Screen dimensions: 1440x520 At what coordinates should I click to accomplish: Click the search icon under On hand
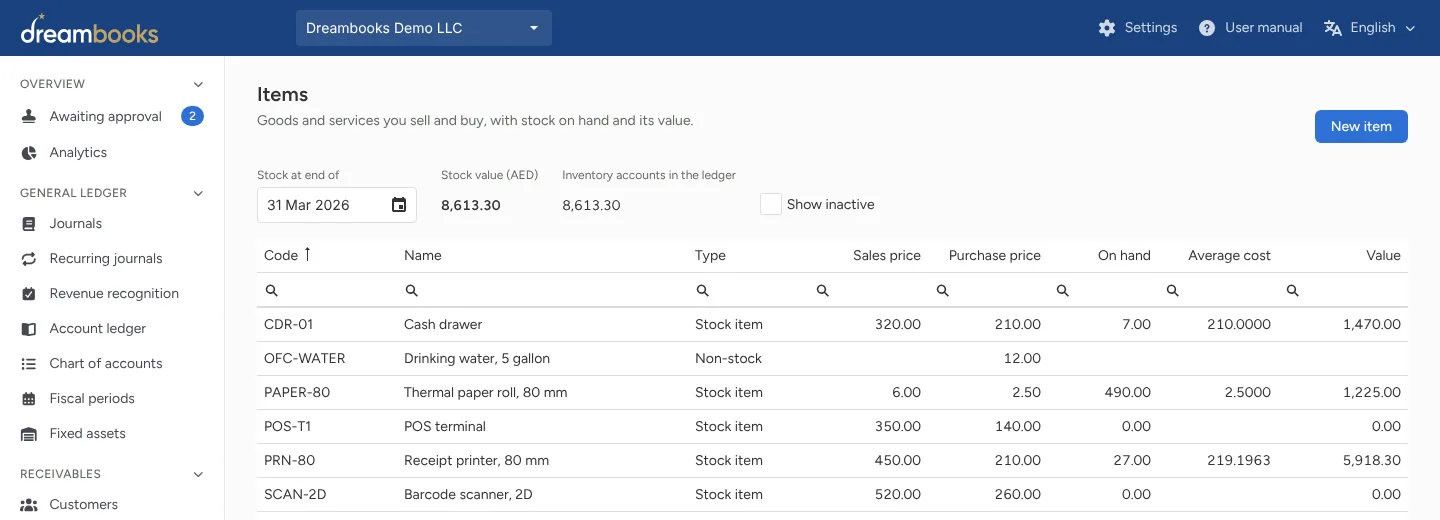pos(1062,290)
